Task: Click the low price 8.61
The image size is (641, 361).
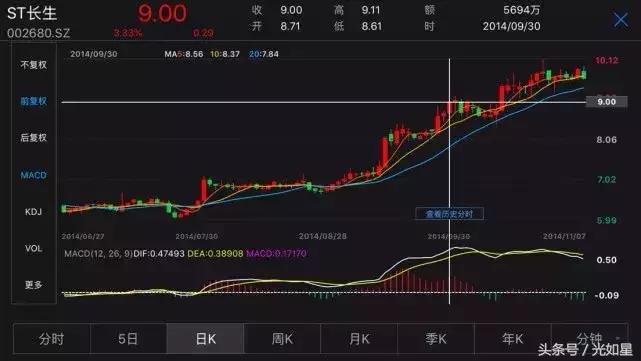Action: tap(371, 27)
